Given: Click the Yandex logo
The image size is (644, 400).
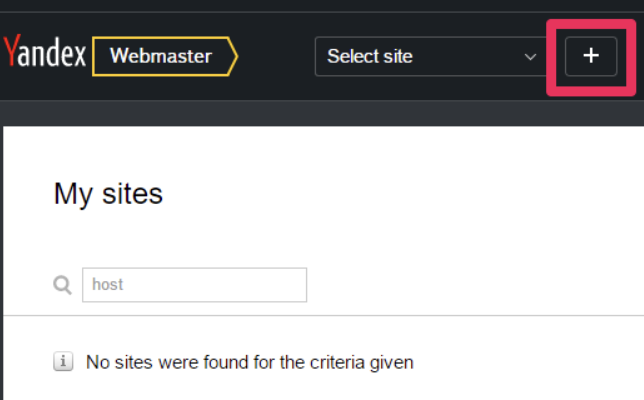Looking at the screenshot, I should tap(45, 56).
